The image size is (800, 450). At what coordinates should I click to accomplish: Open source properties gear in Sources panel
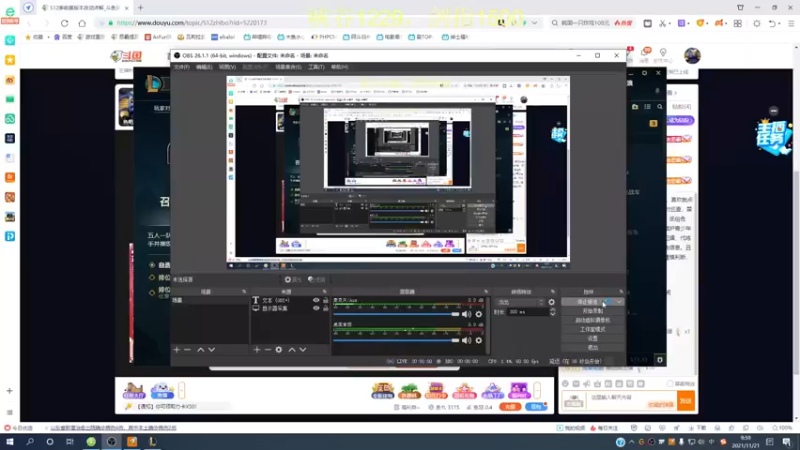(279, 350)
